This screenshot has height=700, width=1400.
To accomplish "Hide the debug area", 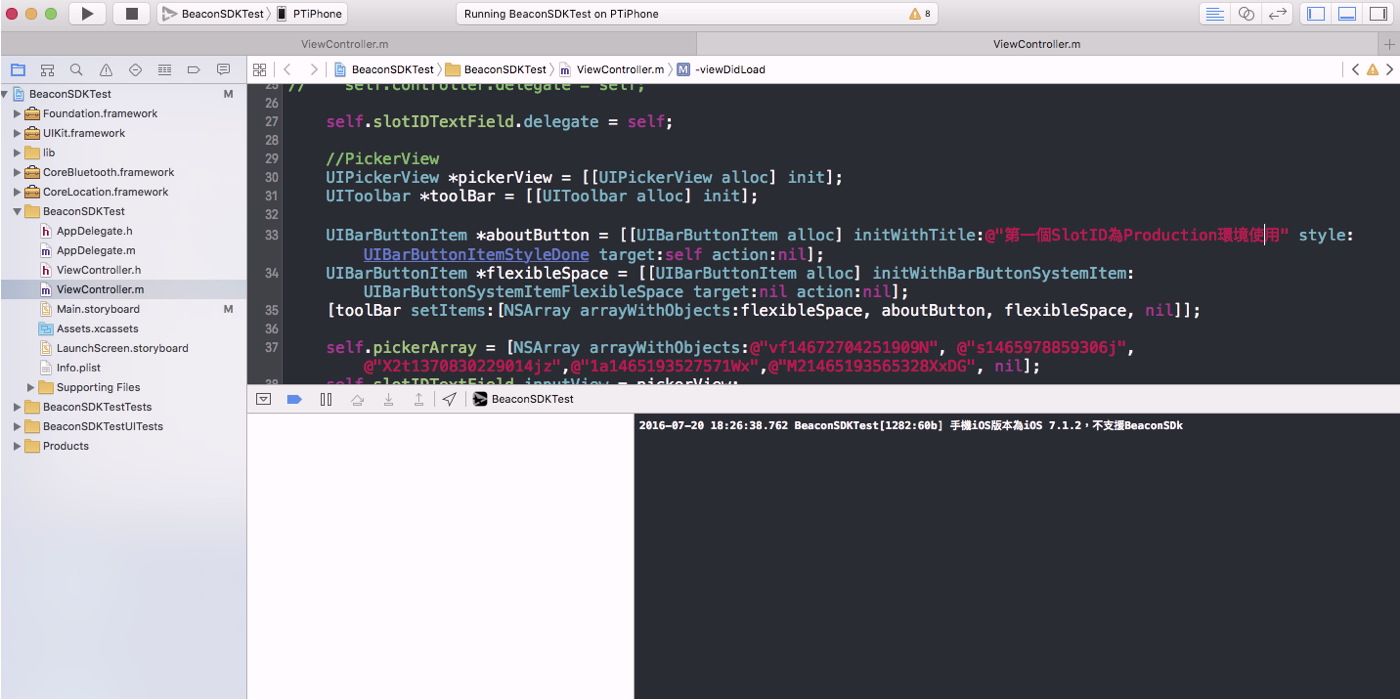I will pos(263,399).
